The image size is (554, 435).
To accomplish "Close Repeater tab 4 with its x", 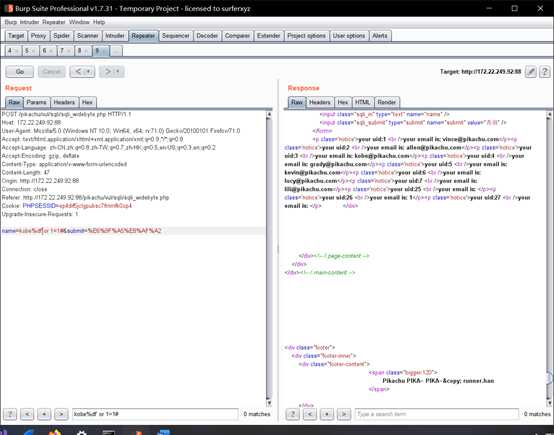I will (x=16, y=51).
